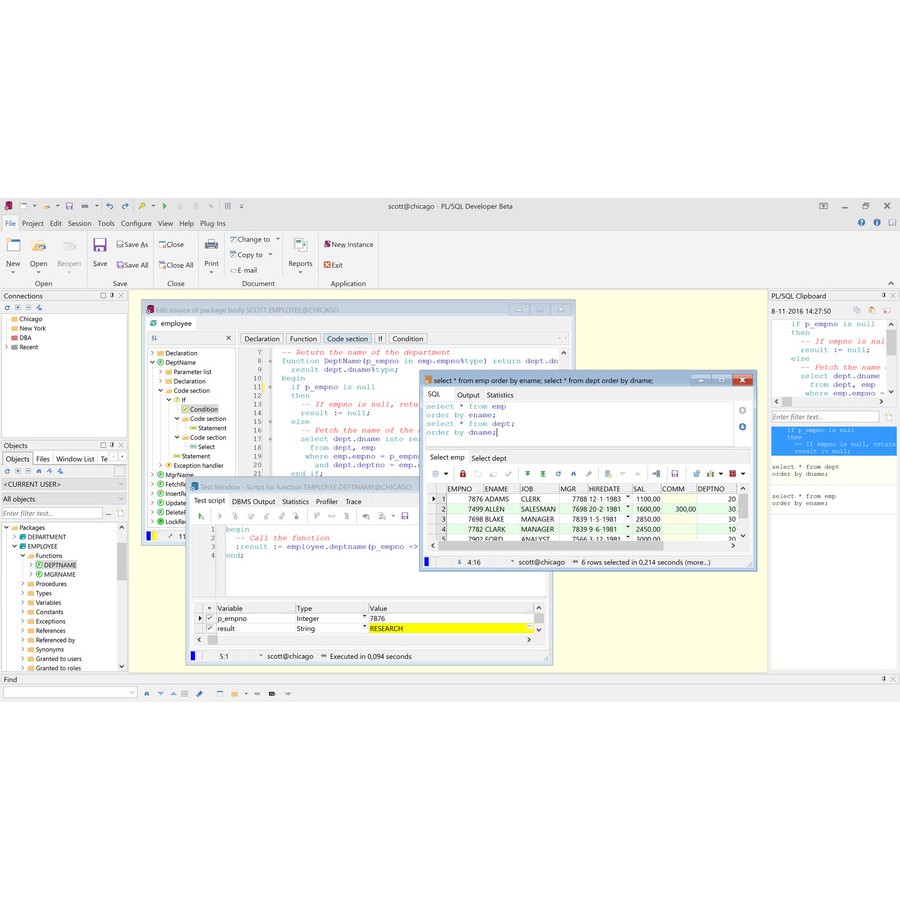Open the CURRENT USER dropdown
900x900 pixels.
point(121,484)
